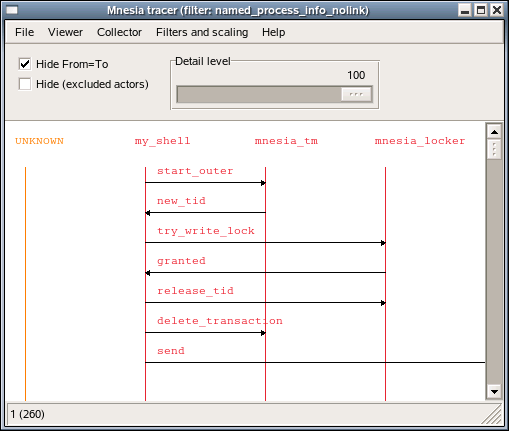Open the window menu icon in title bar

[x=12, y=10]
